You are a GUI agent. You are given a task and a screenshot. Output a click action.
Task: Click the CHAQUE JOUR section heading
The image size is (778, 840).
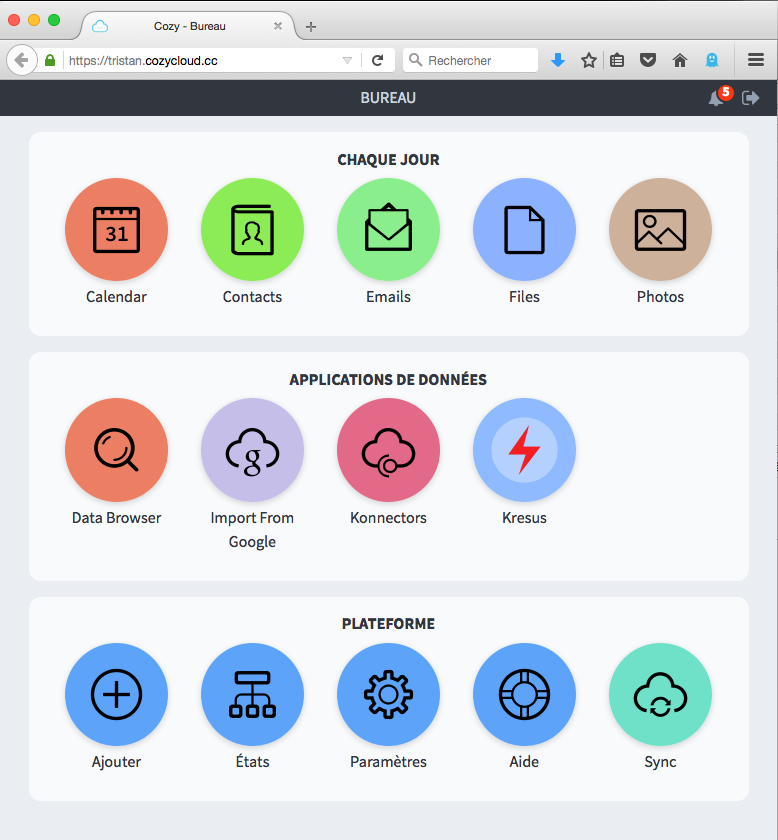click(388, 160)
